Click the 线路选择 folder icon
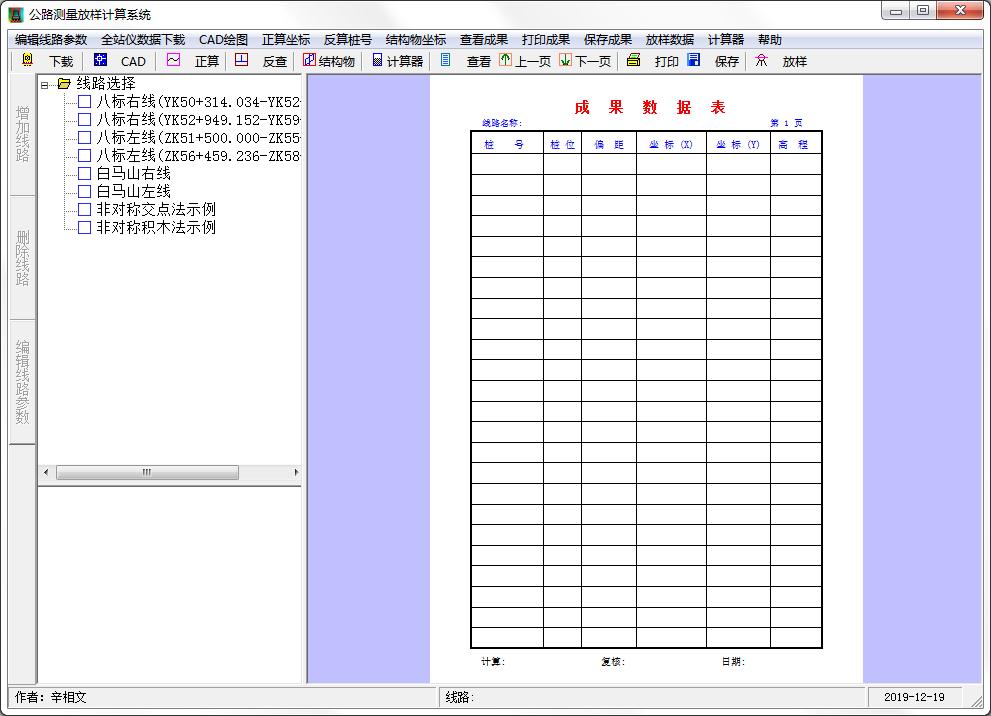 (64, 83)
